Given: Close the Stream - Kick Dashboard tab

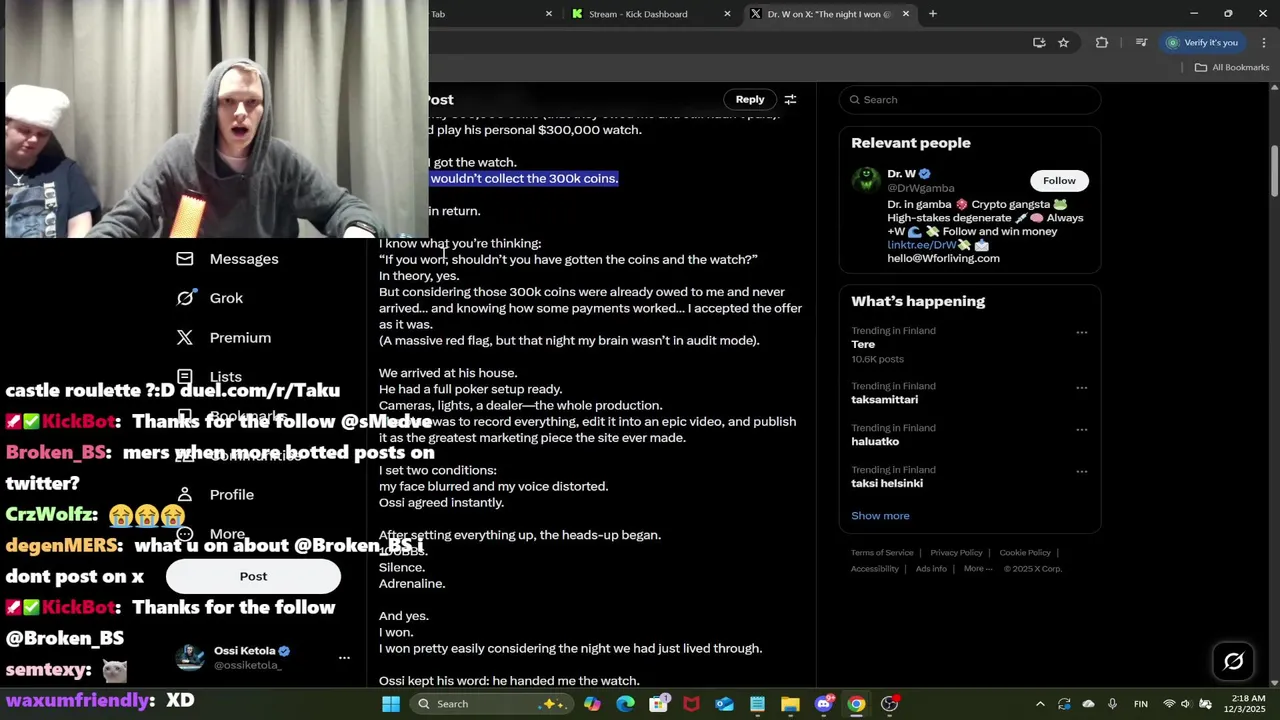Looking at the screenshot, I should (727, 14).
